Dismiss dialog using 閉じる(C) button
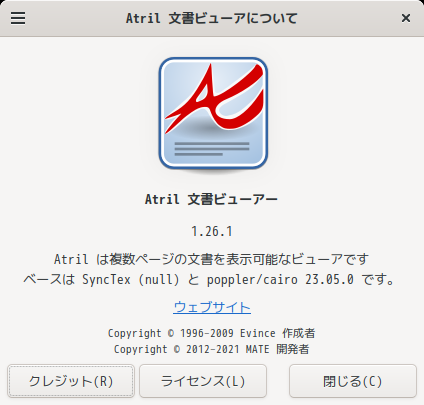The image size is (424, 405). coord(353,381)
